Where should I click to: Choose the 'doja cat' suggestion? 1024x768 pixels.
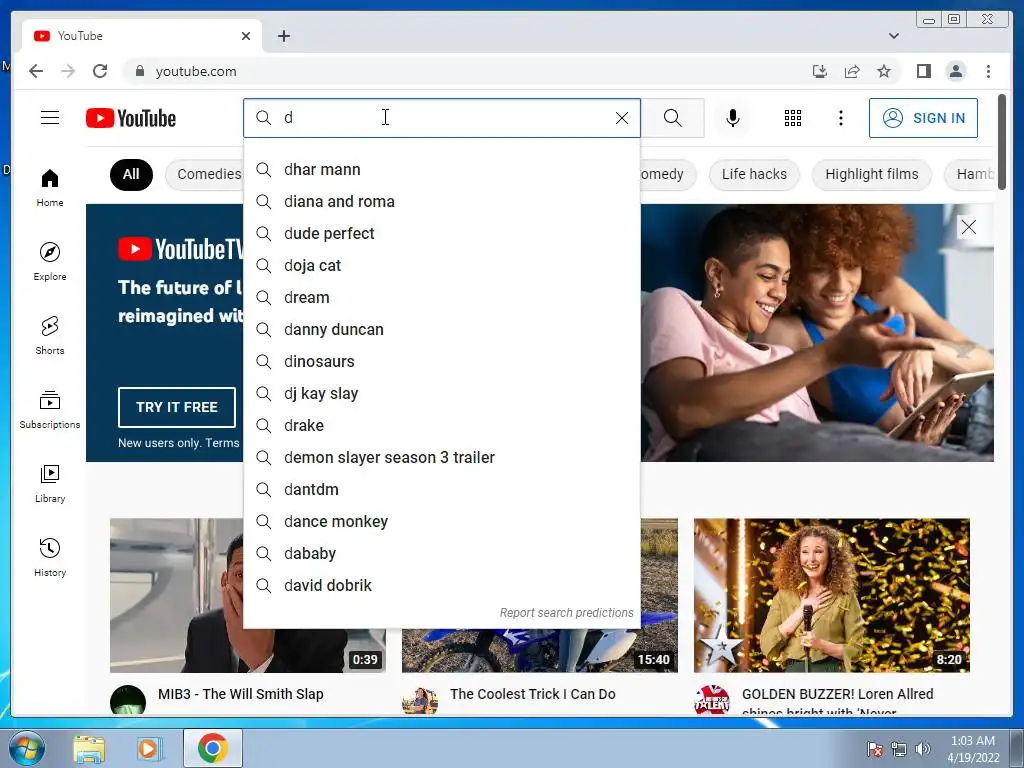point(441,266)
